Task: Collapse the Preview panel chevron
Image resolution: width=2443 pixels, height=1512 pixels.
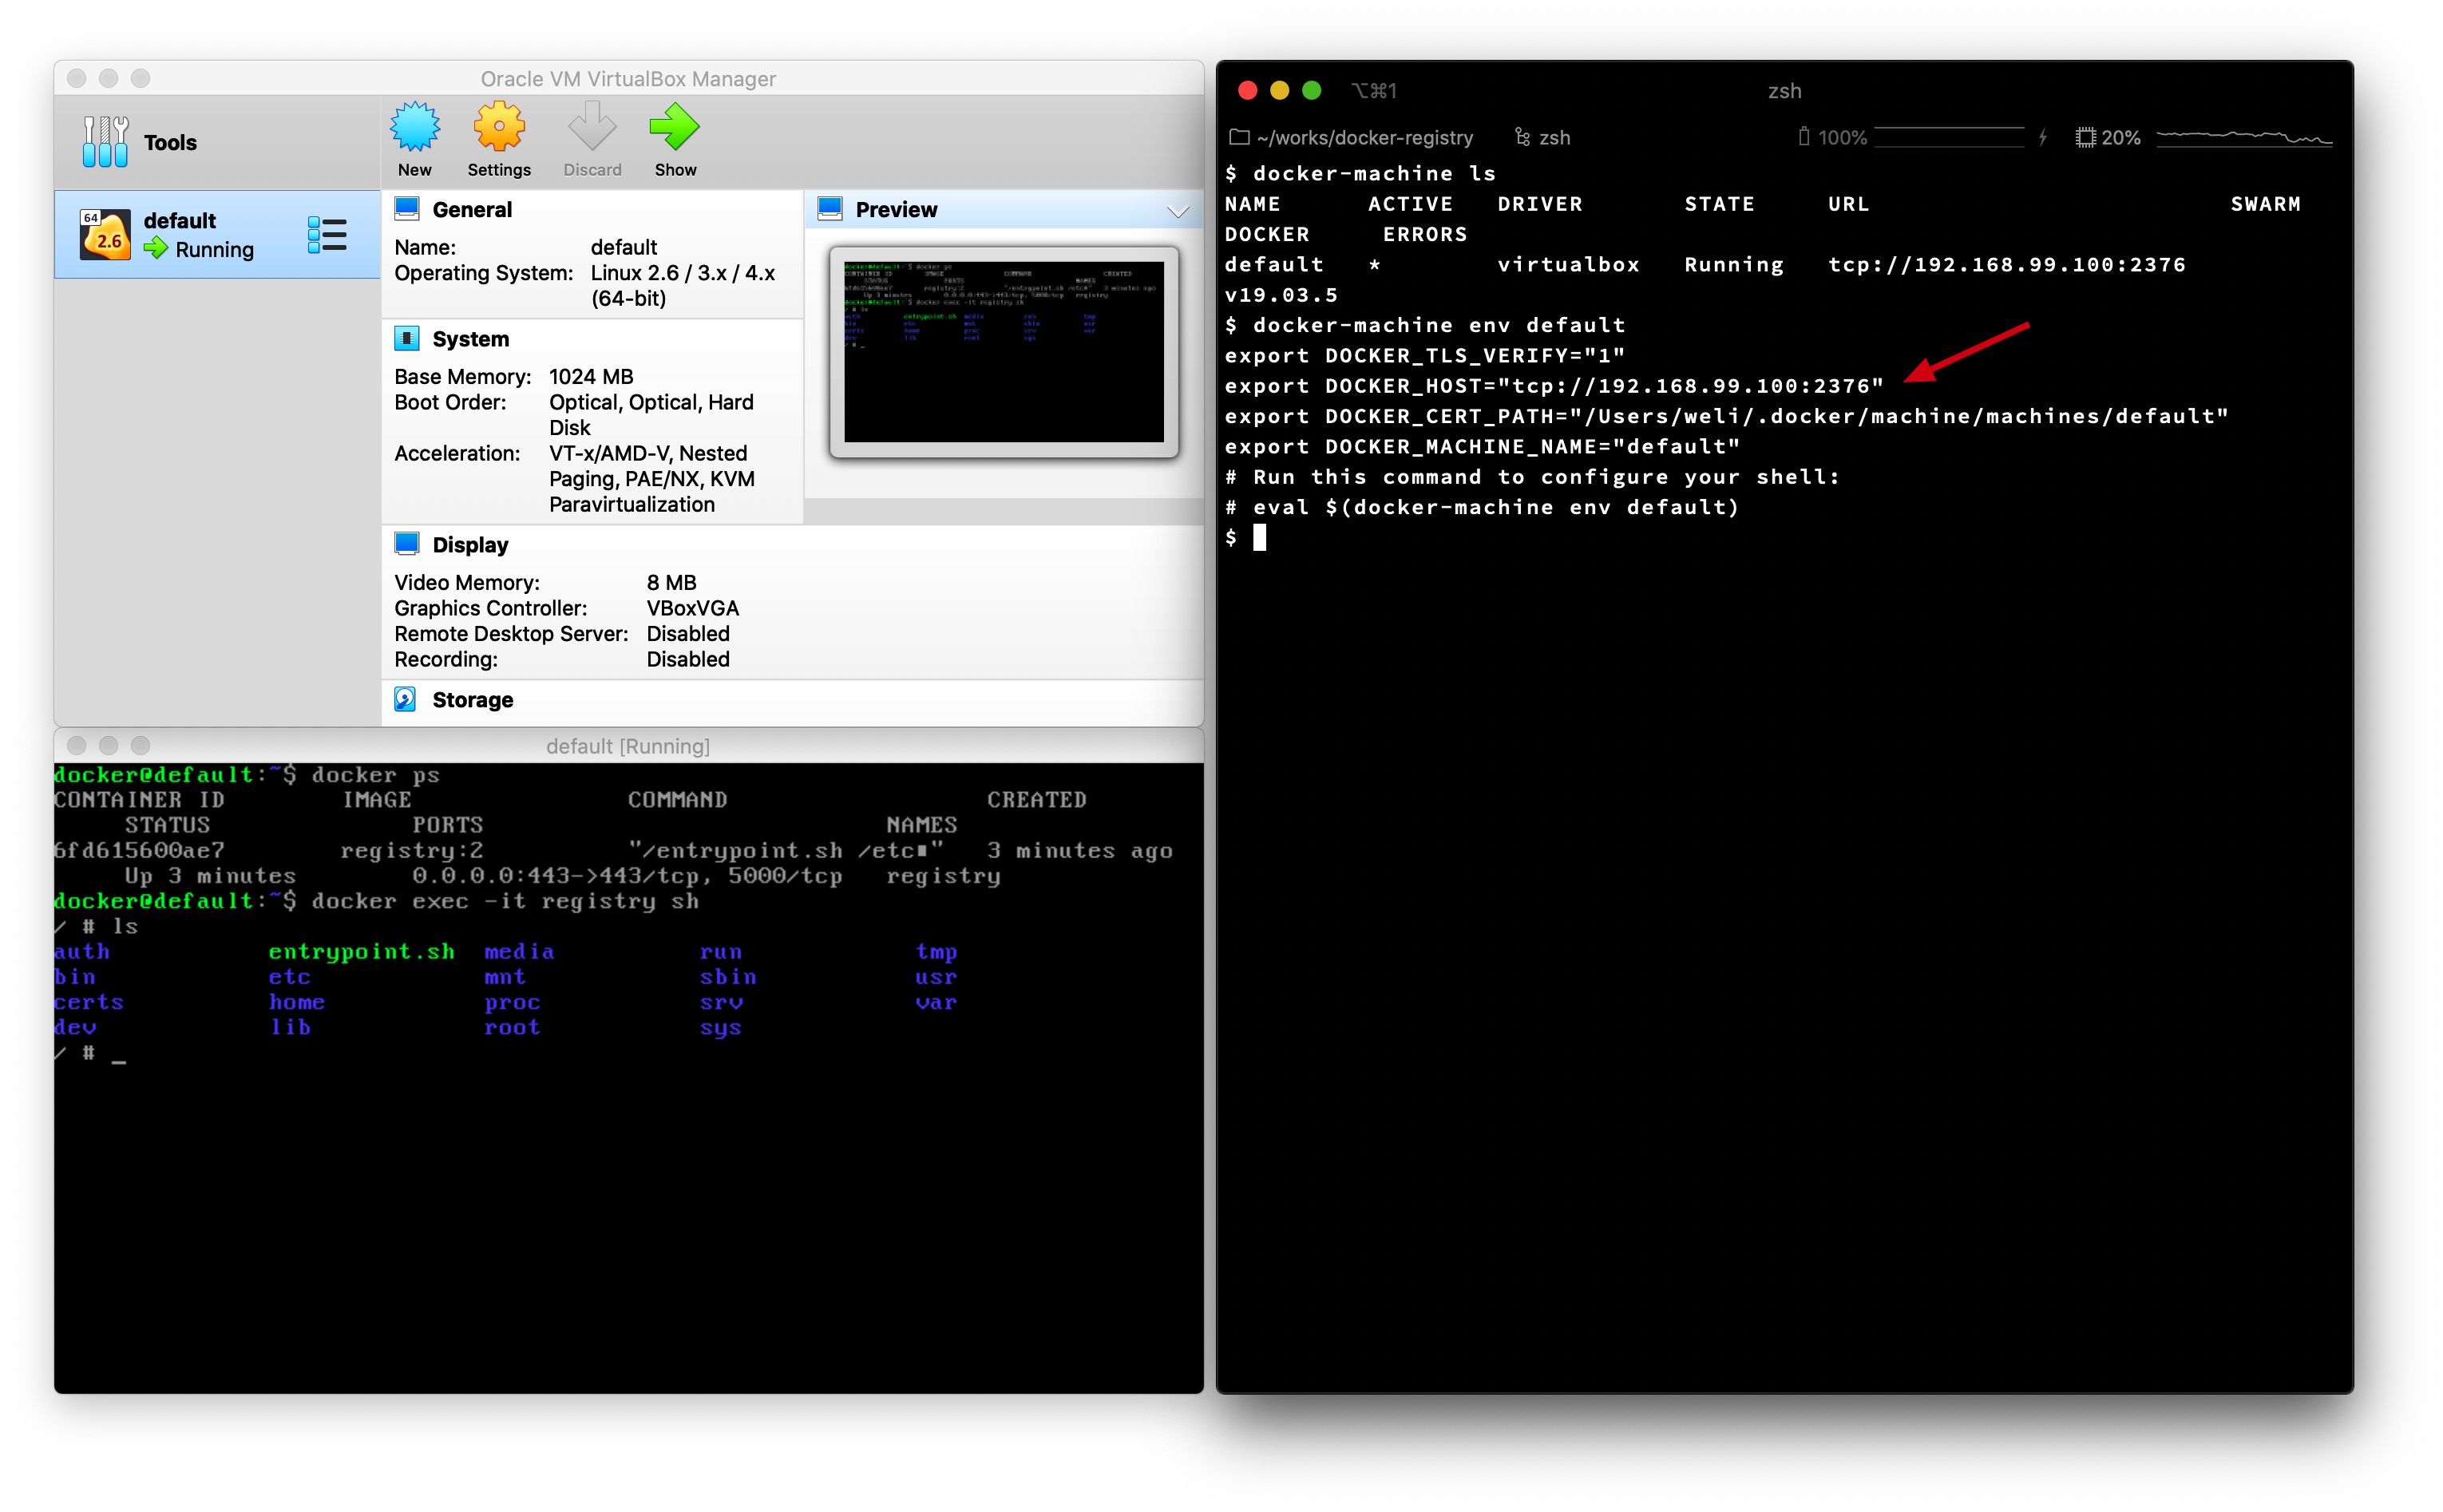Action: coord(1177,210)
